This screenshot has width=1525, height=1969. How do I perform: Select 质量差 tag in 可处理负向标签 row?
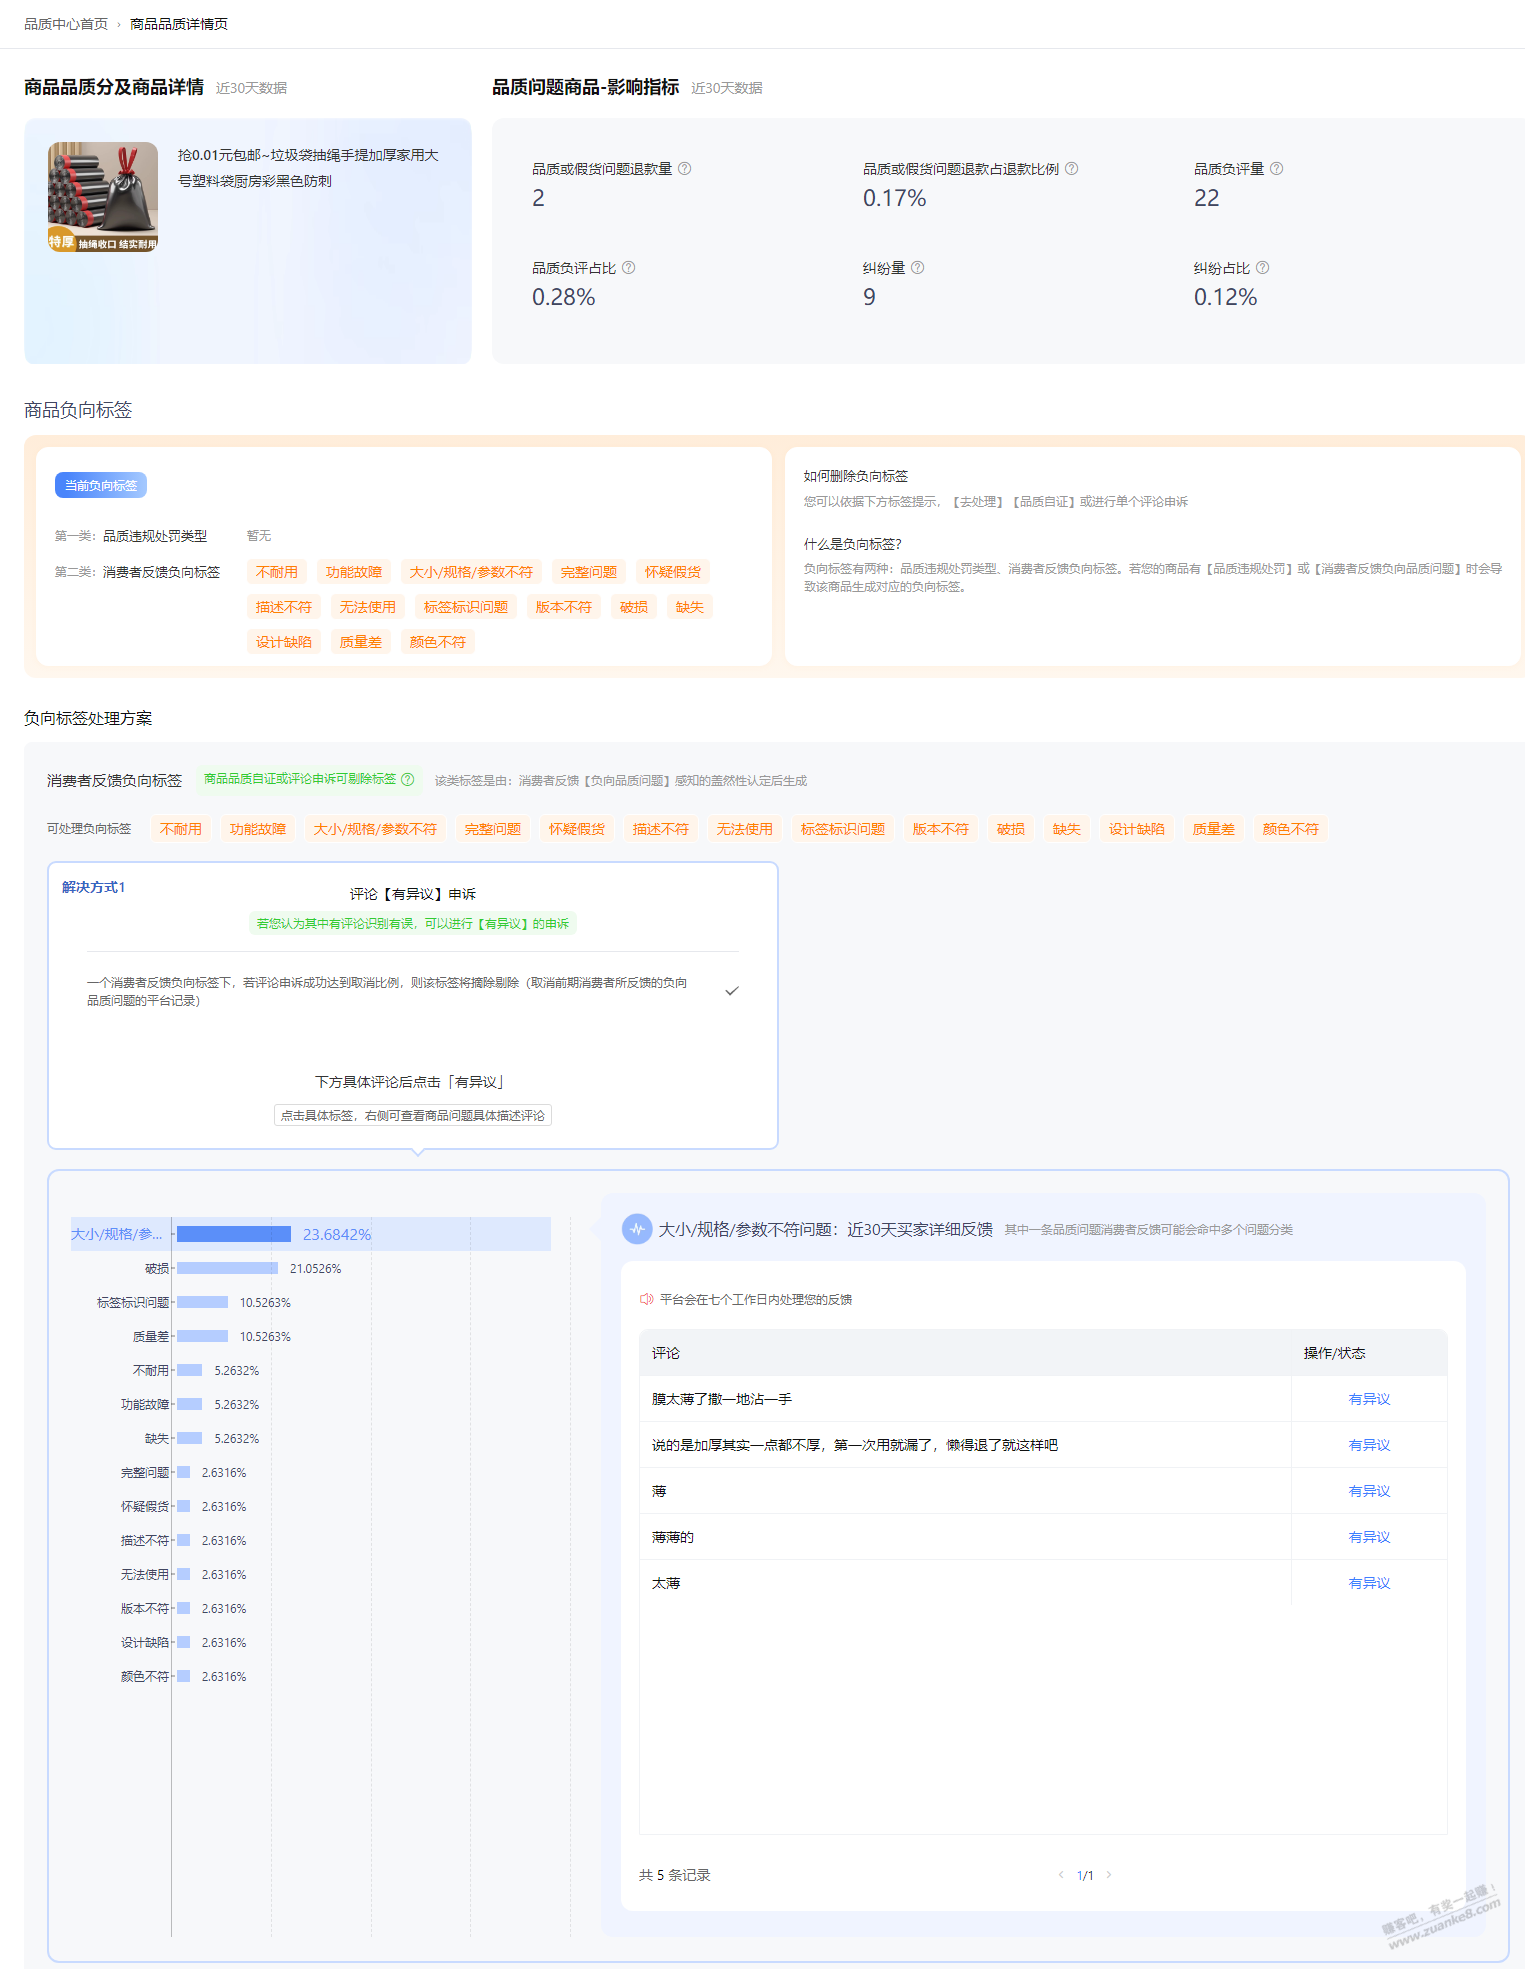(x=1213, y=829)
